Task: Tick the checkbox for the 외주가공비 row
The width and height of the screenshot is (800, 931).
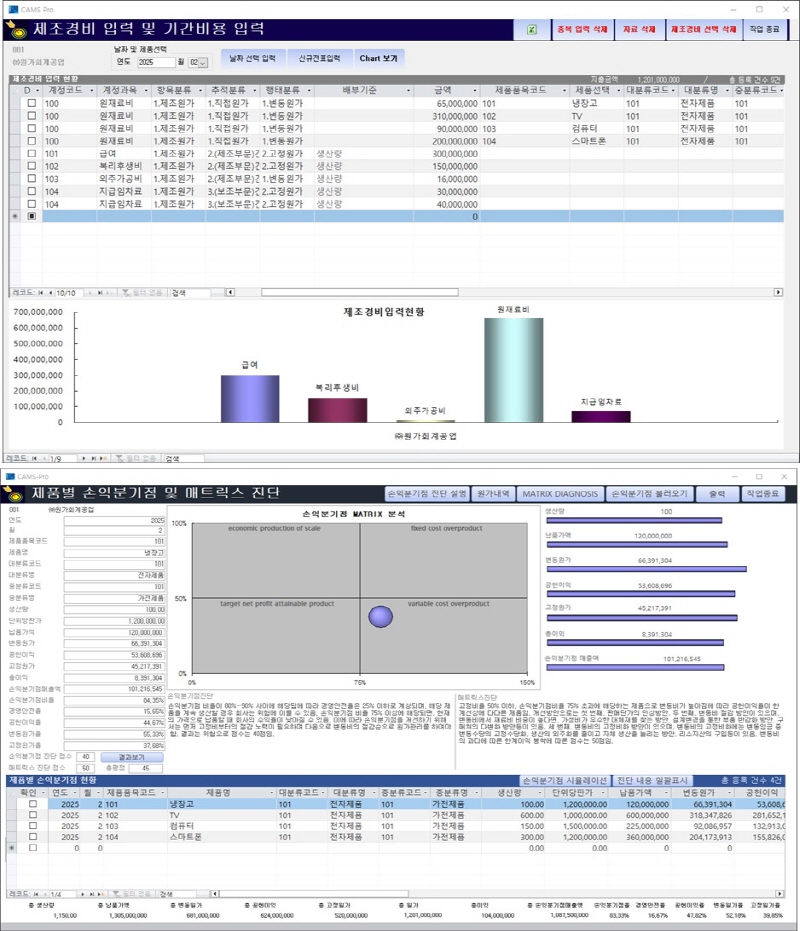Action: [31, 179]
